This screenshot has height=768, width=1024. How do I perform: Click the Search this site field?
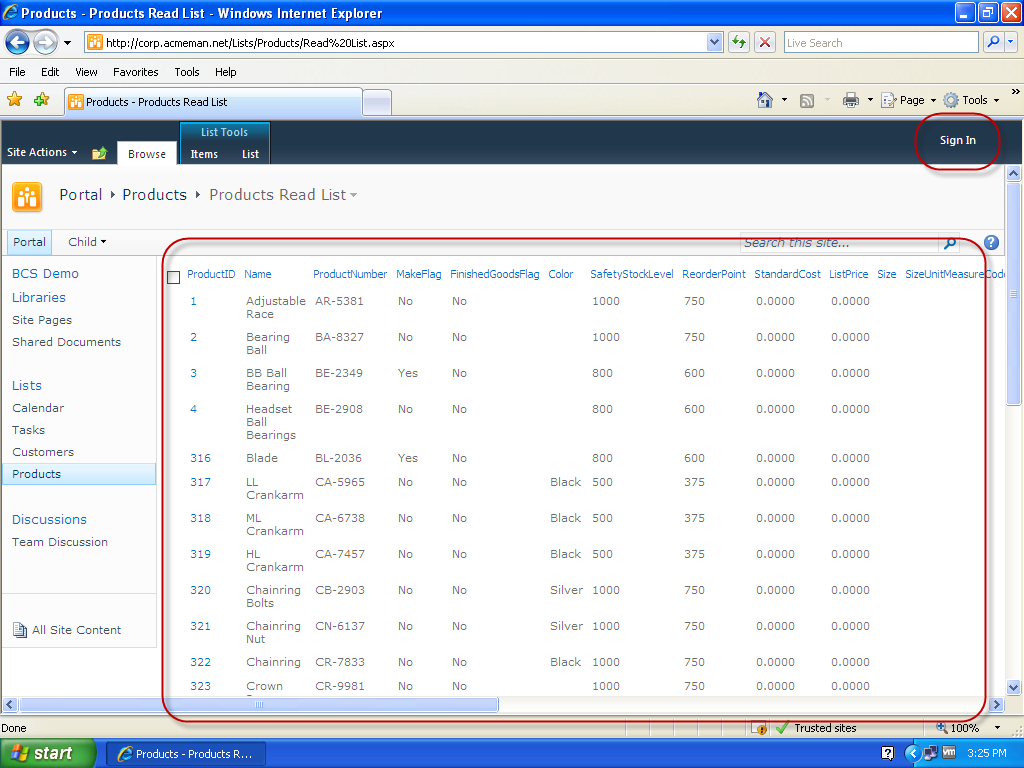[838, 243]
